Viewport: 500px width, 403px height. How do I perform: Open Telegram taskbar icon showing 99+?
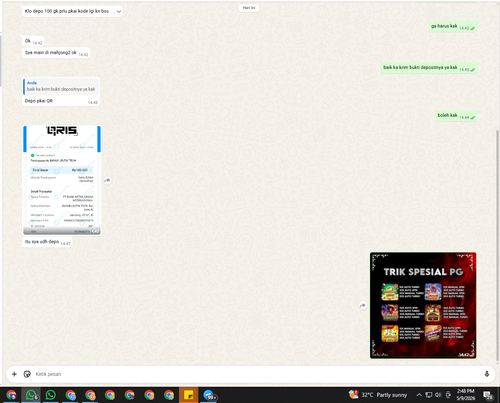[209, 395]
